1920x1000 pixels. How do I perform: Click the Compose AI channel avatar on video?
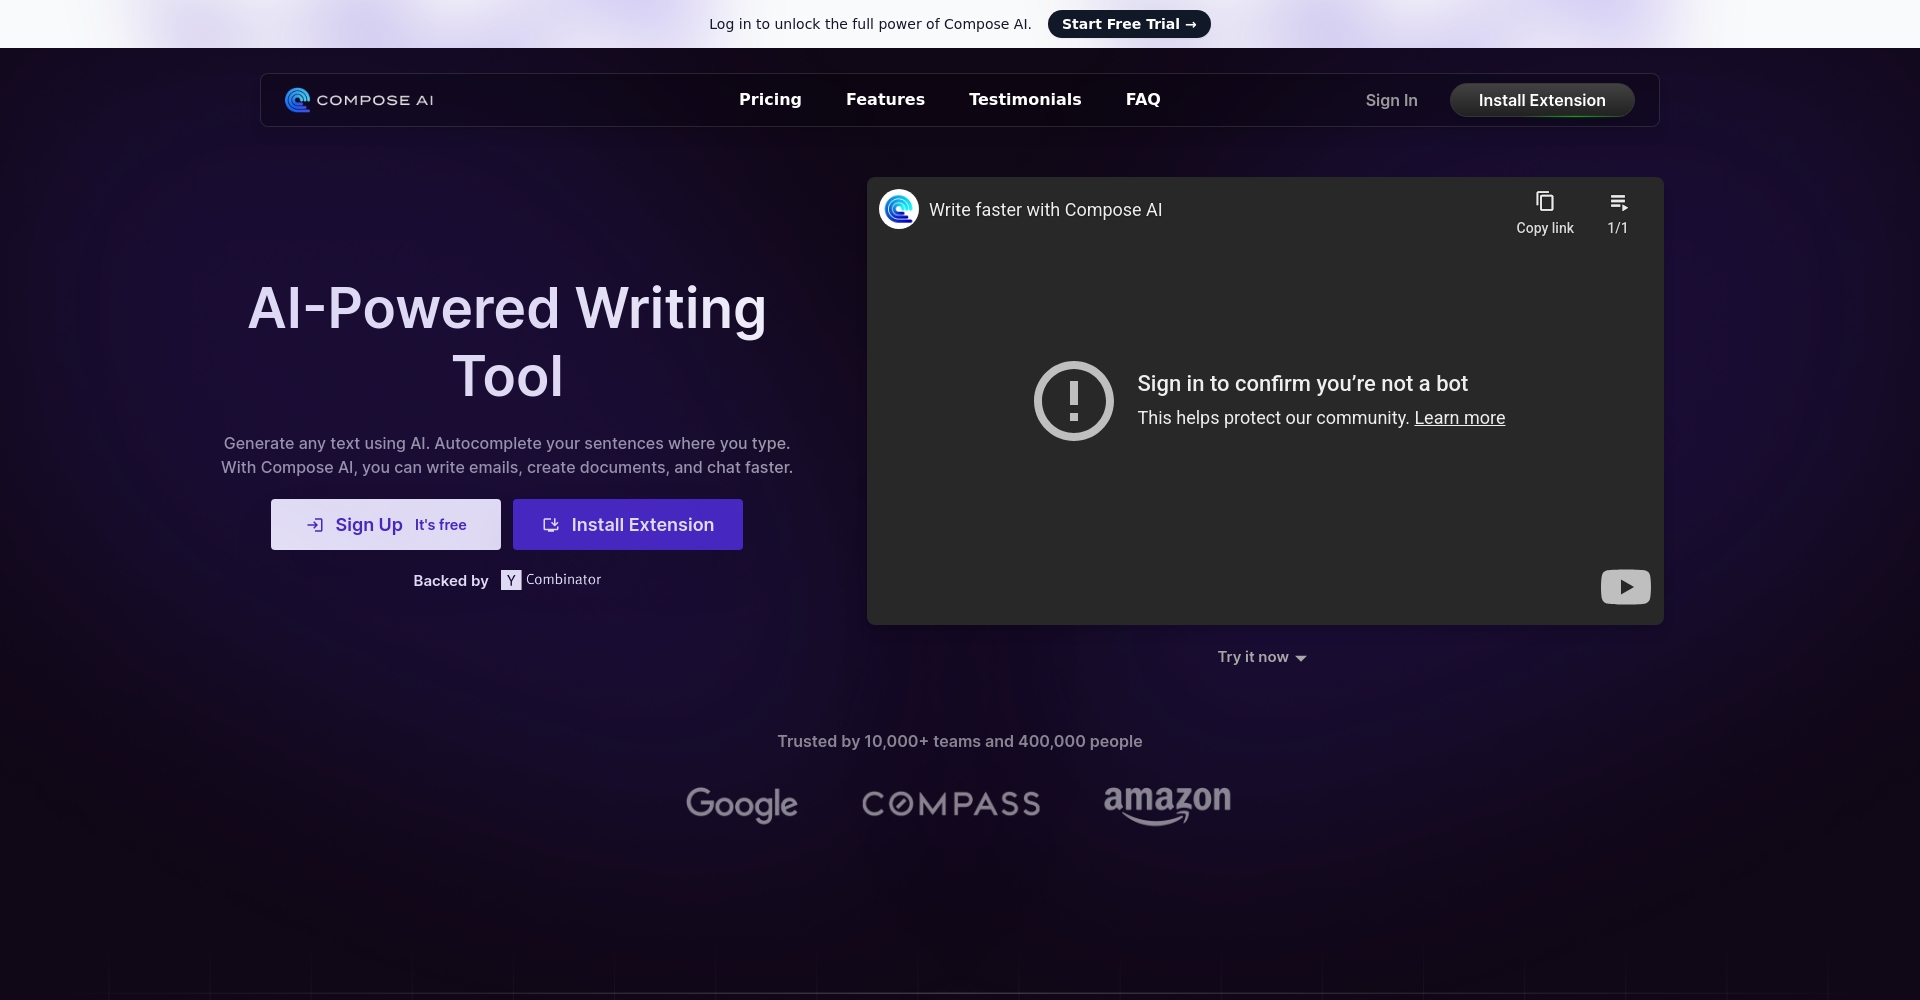[x=898, y=210]
